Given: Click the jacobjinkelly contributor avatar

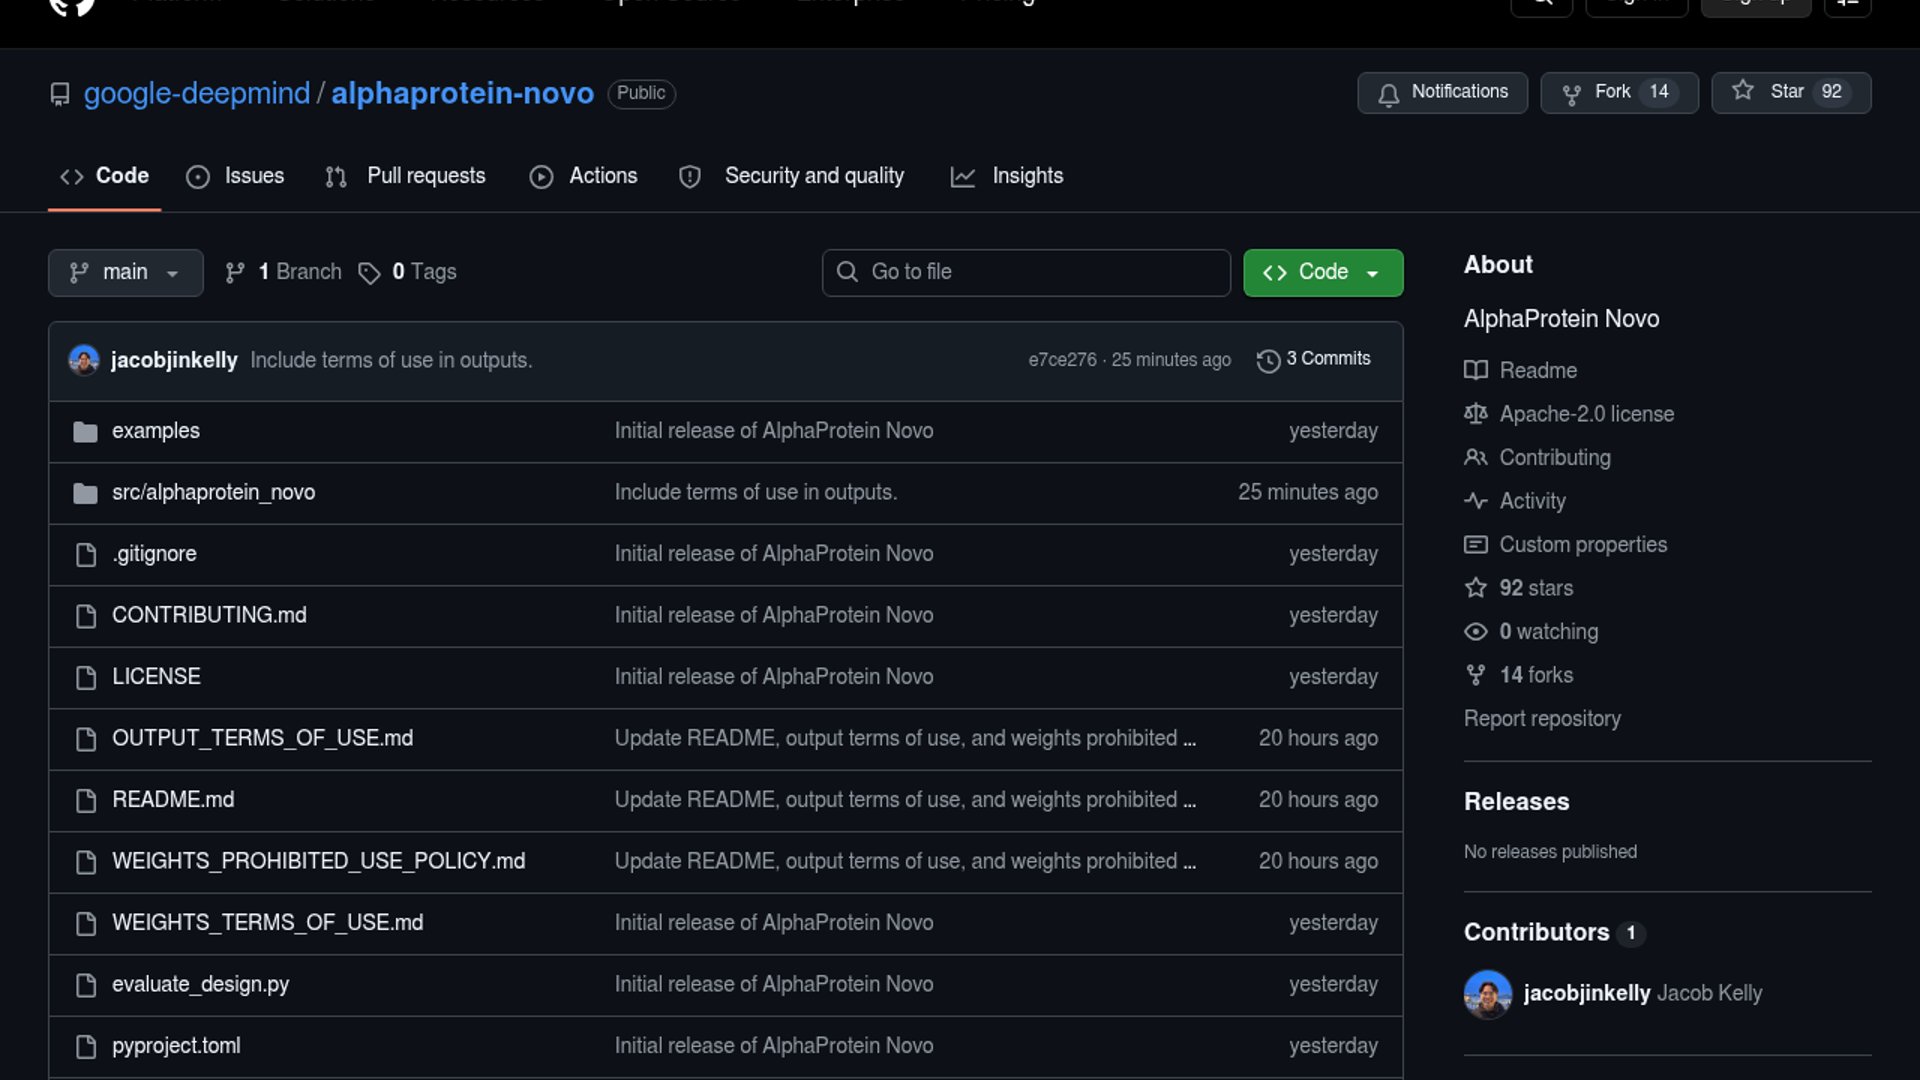Looking at the screenshot, I should pos(1488,994).
